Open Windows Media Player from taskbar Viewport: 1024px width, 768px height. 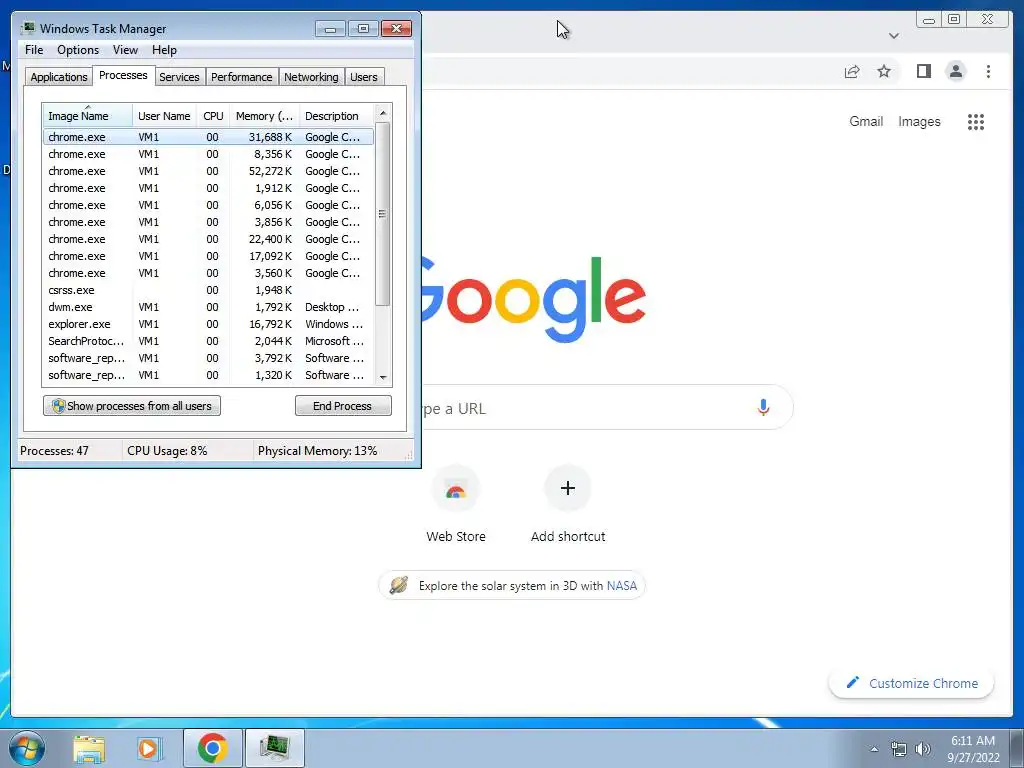[x=148, y=748]
